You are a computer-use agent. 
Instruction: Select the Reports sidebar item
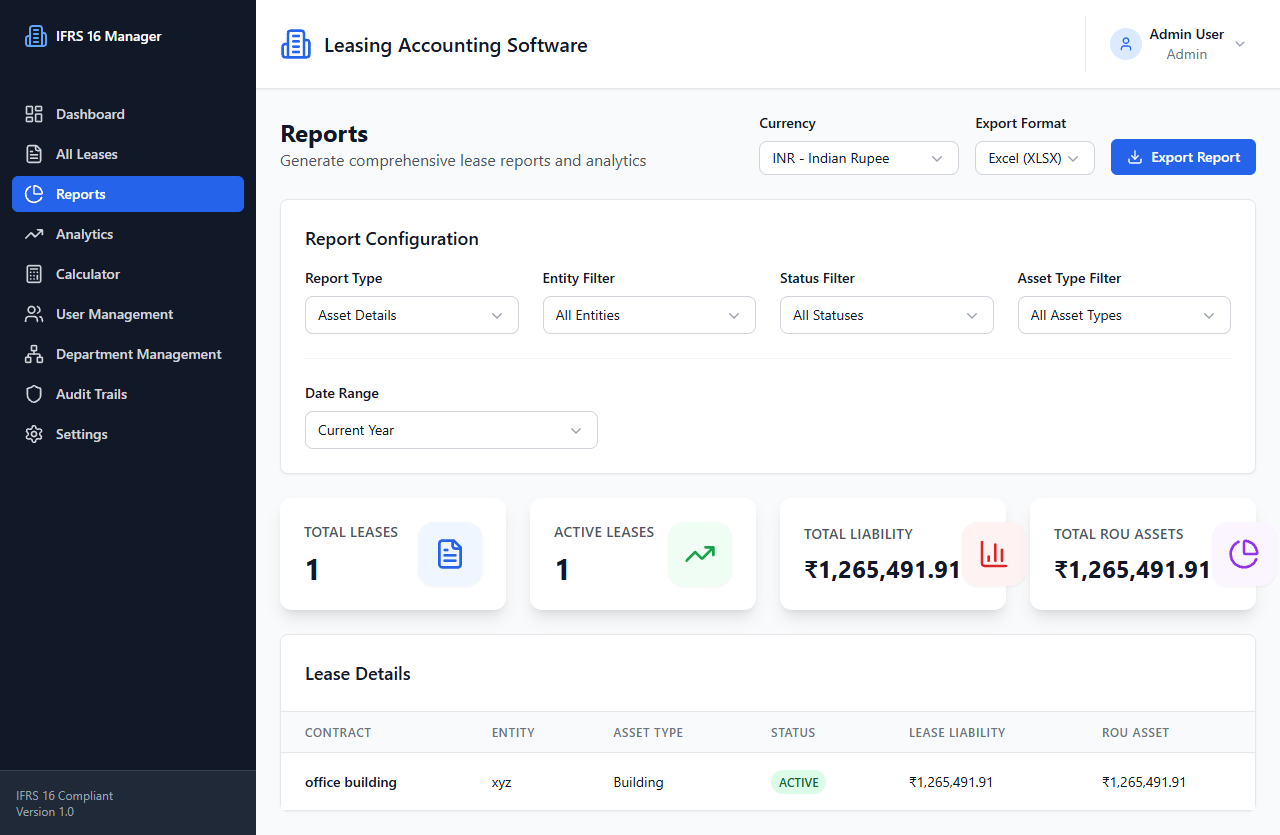point(128,194)
